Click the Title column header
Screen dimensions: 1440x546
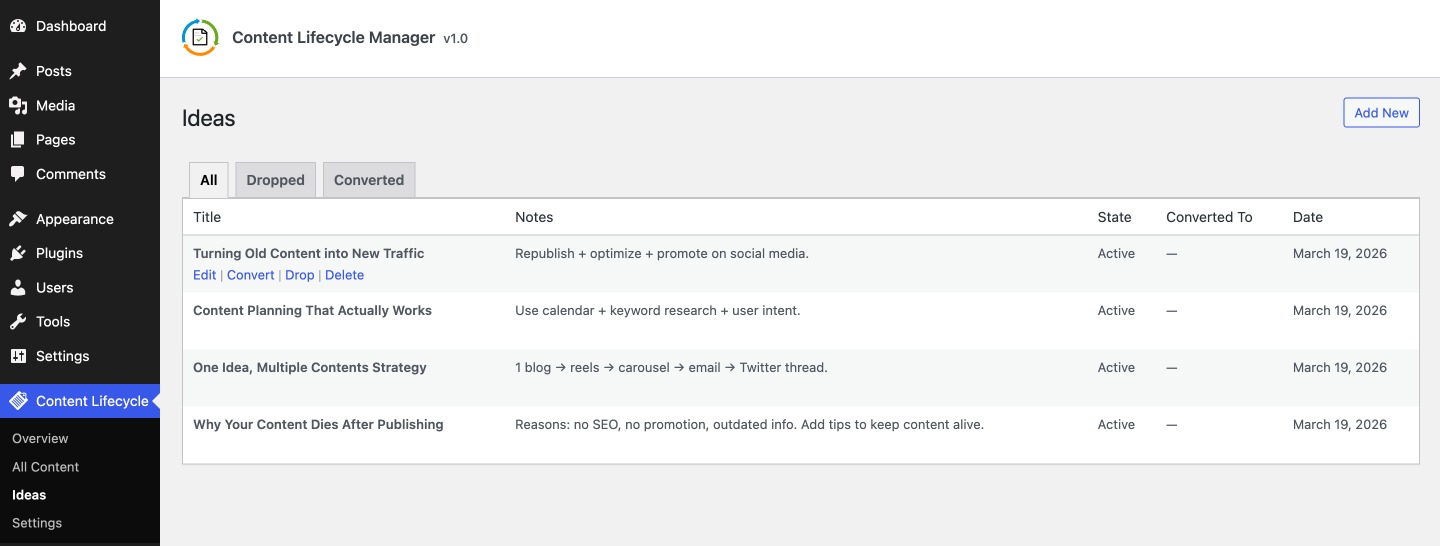(x=207, y=217)
